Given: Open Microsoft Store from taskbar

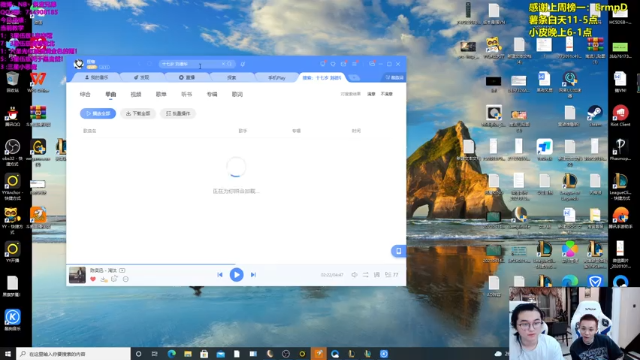Looking at the screenshot, I should [x=204, y=354].
